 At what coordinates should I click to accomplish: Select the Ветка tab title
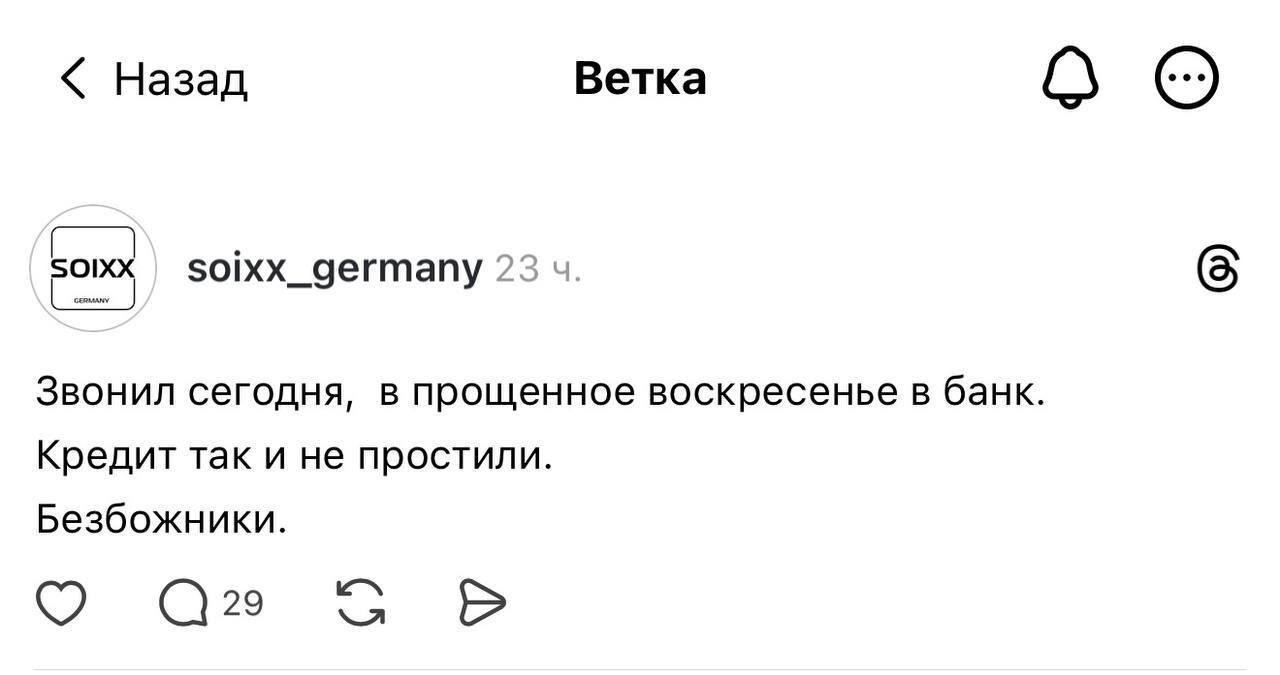pyautogui.click(x=639, y=77)
